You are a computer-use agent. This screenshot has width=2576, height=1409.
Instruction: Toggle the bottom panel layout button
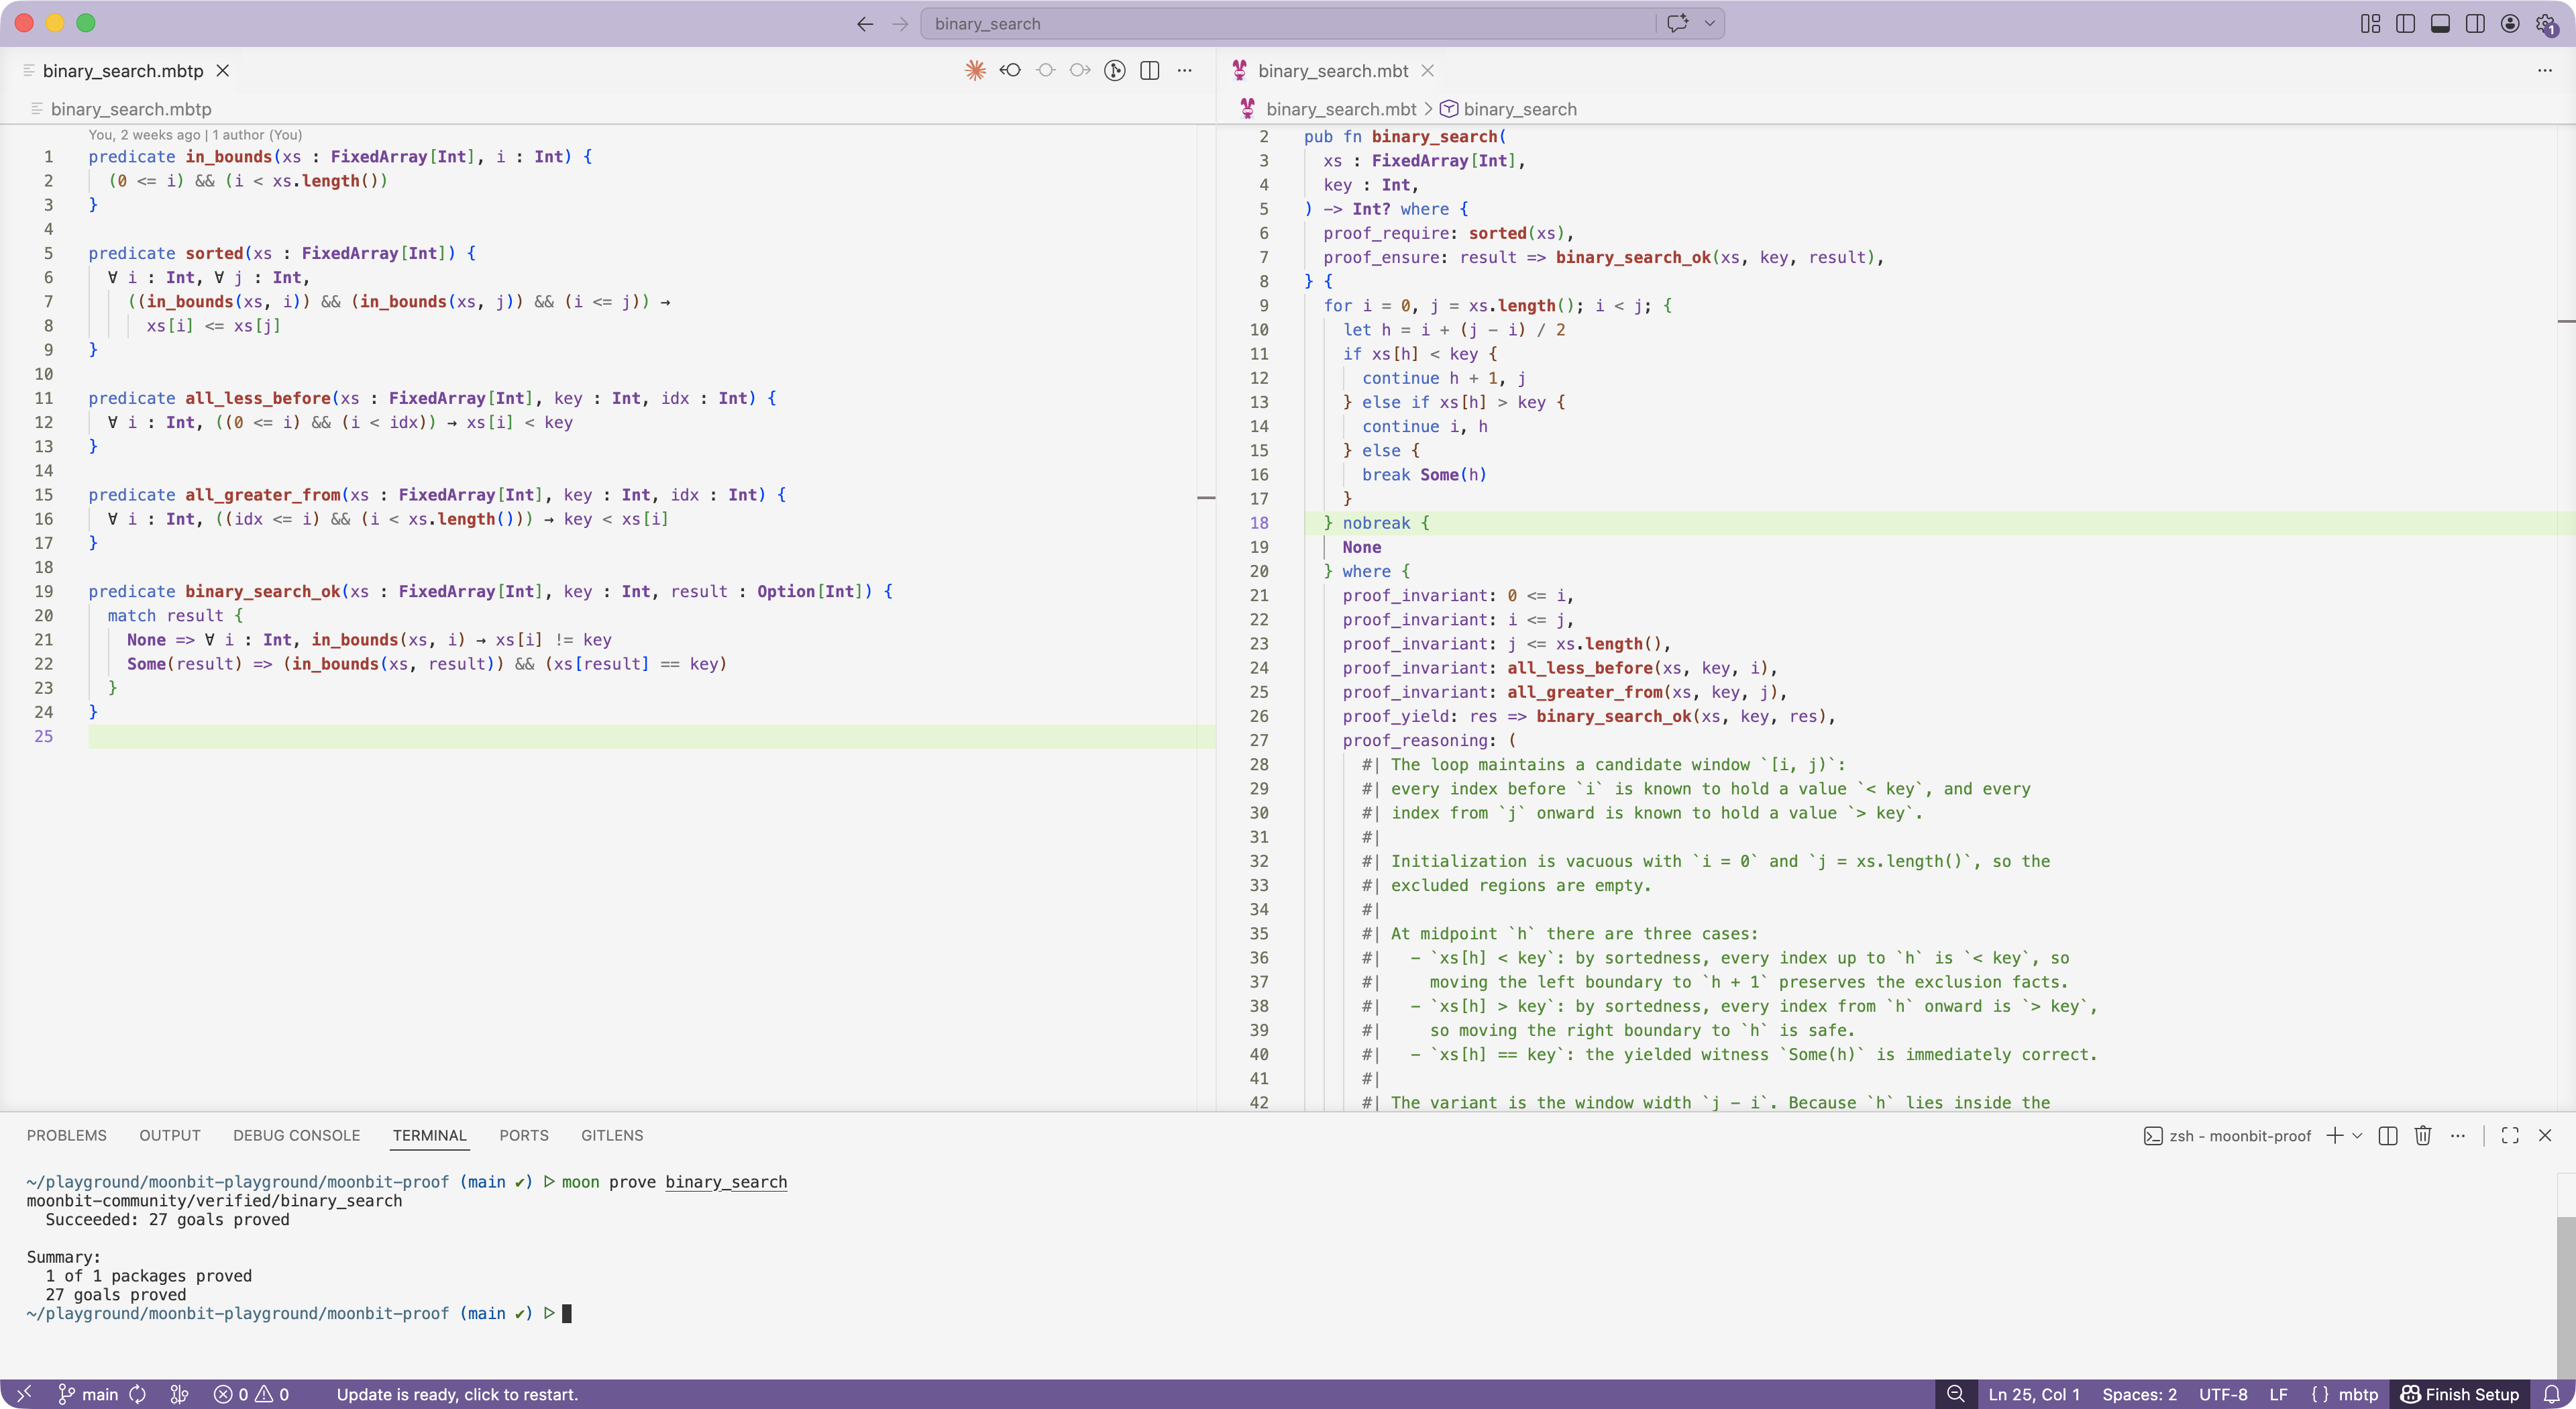(2440, 23)
